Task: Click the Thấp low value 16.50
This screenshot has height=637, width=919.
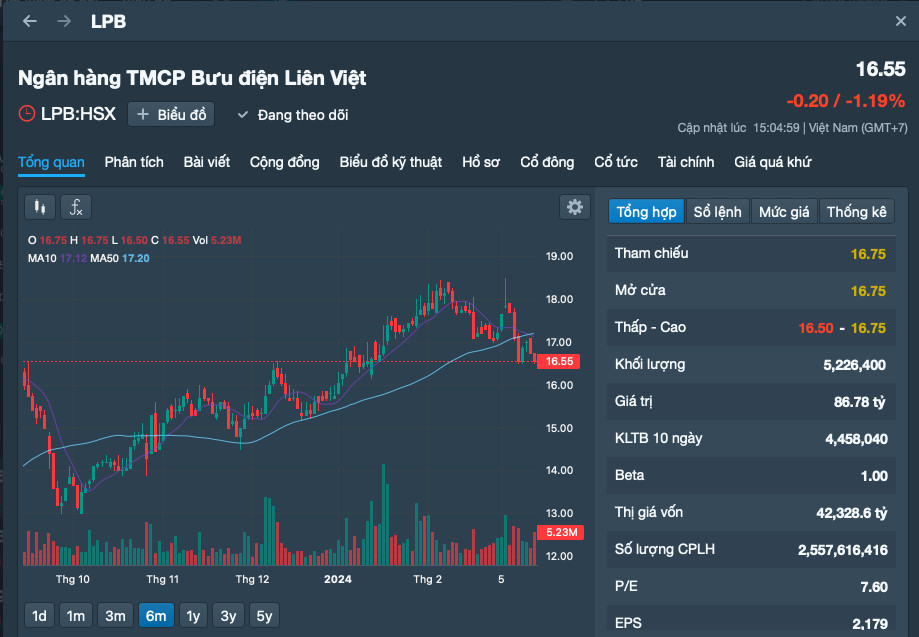Action: pyautogui.click(x=815, y=328)
